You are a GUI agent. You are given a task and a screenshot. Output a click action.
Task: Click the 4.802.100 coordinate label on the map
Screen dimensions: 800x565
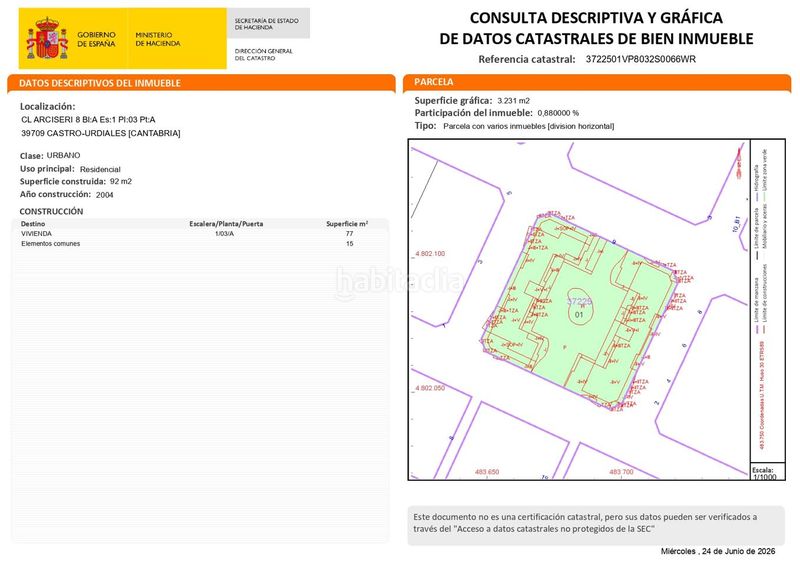tap(430, 253)
